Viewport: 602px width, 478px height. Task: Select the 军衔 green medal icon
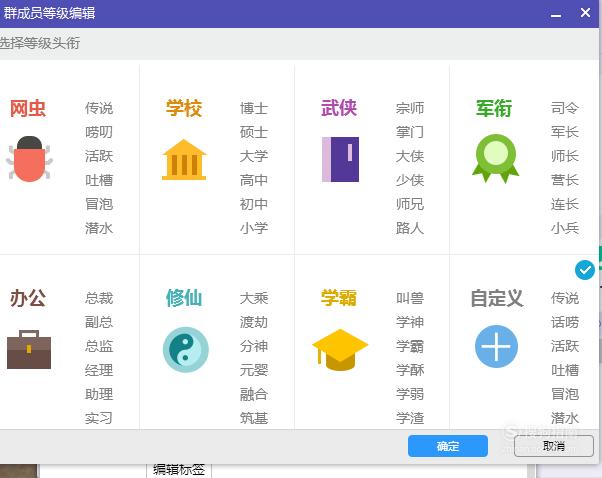pos(496,159)
